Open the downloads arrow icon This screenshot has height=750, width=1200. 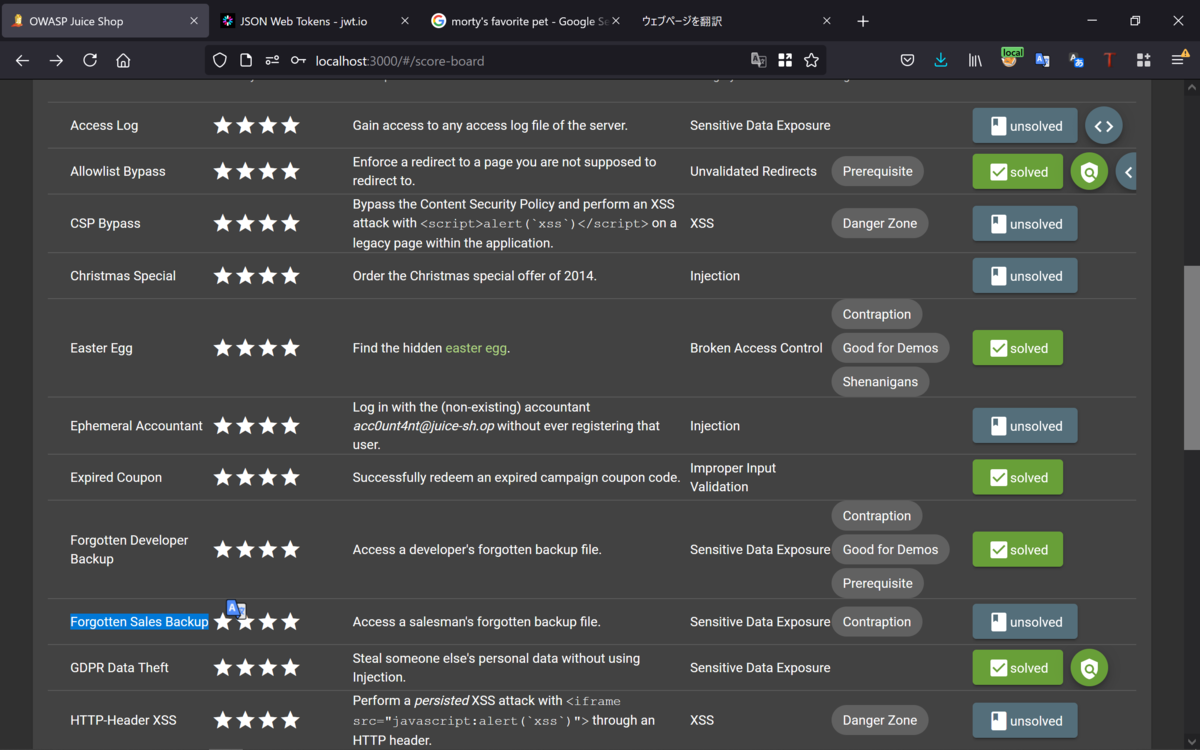941,60
